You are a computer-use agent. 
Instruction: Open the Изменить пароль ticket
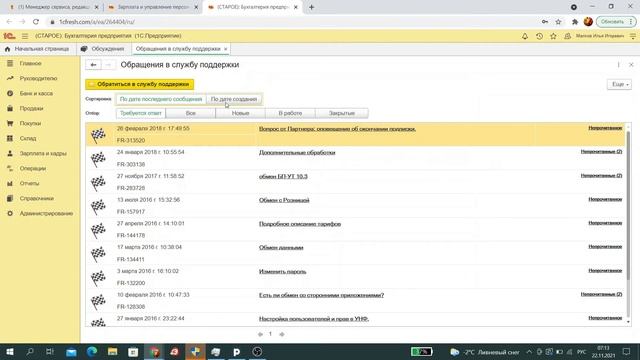(282, 271)
